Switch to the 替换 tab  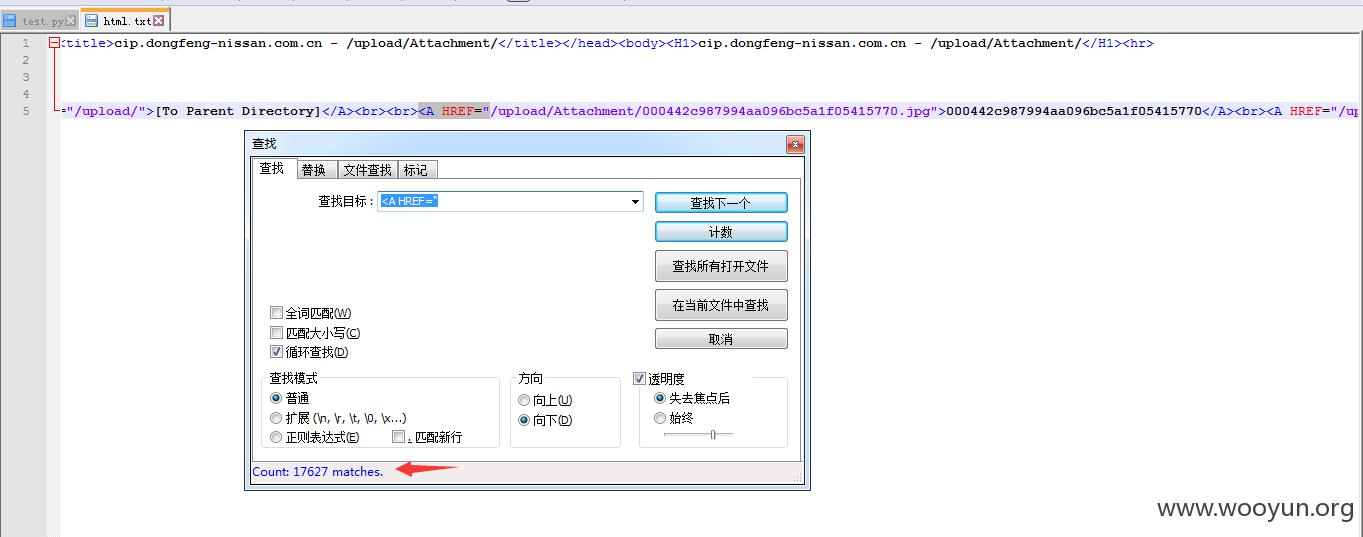pos(314,170)
